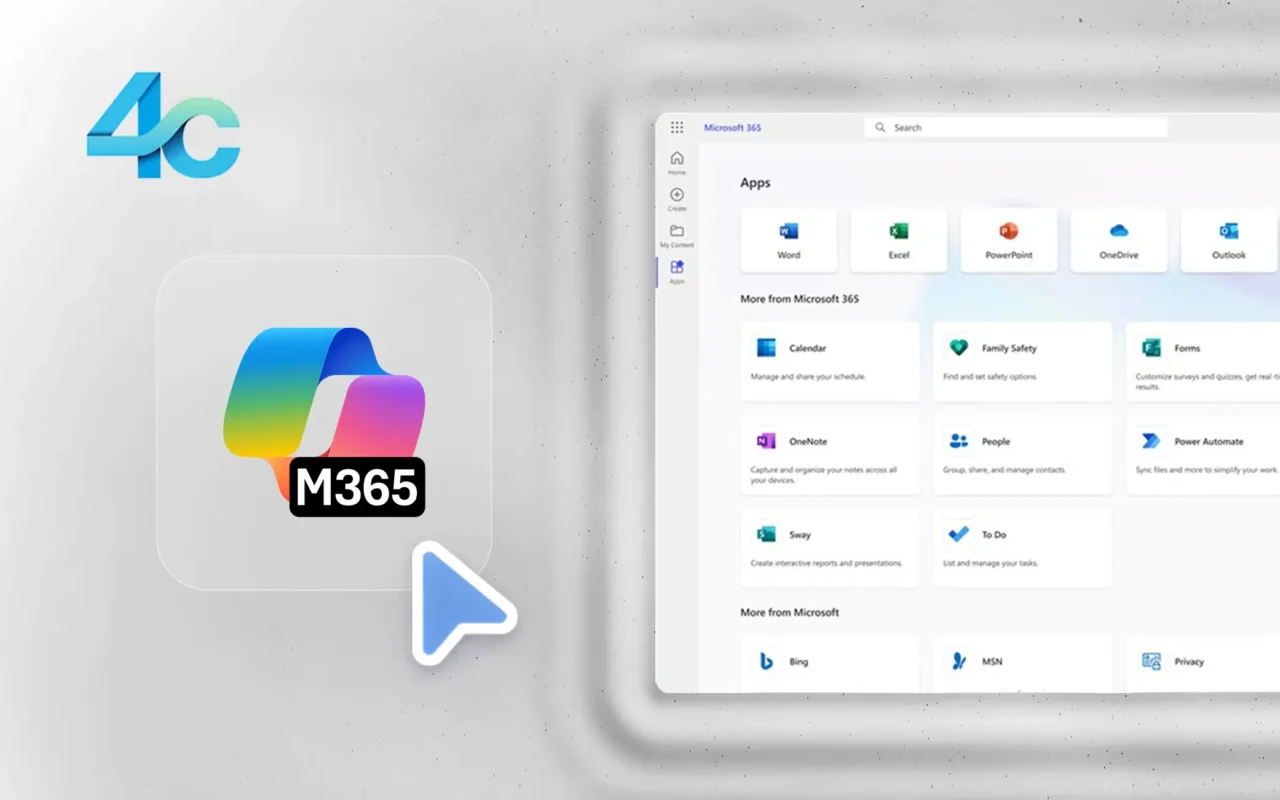Open the To Do tasks card

coord(1022,547)
